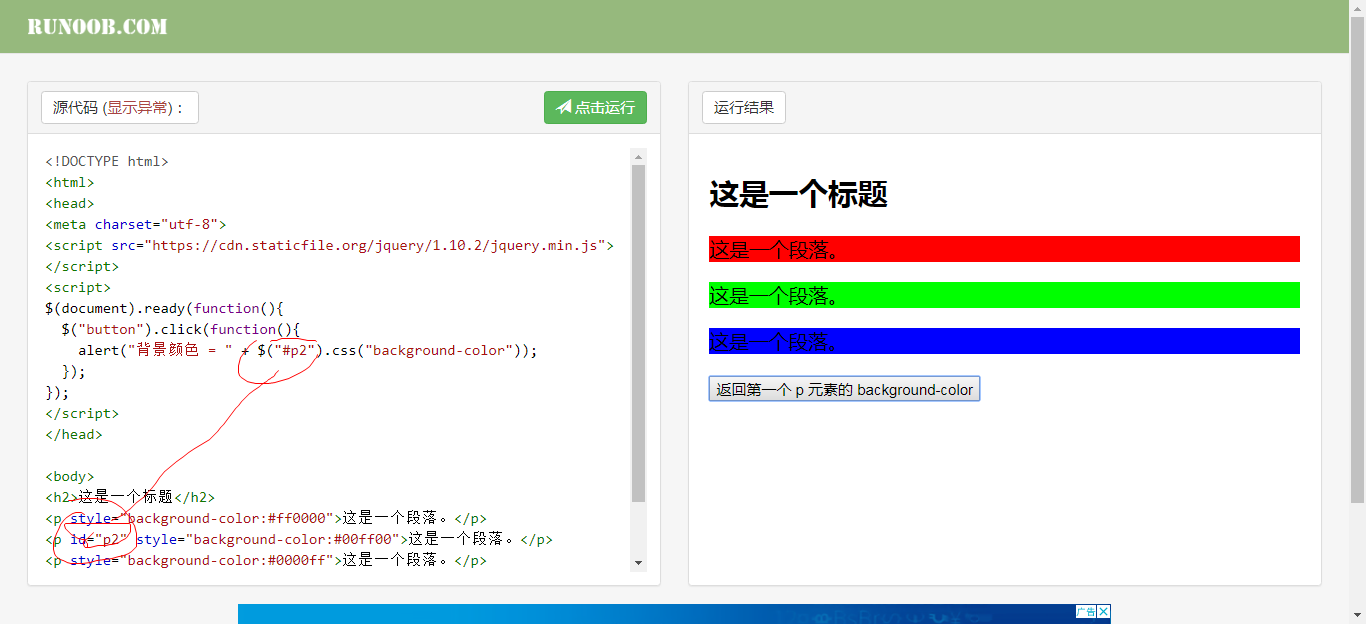The image size is (1366, 624).
Task: Close the ad banner with X icon
Action: point(1104,611)
